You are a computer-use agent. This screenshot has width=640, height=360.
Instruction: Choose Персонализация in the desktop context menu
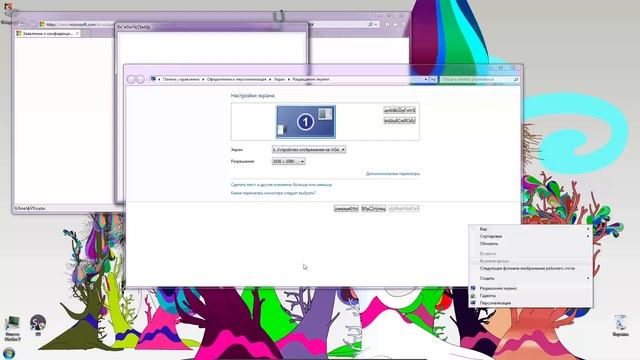click(531, 303)
